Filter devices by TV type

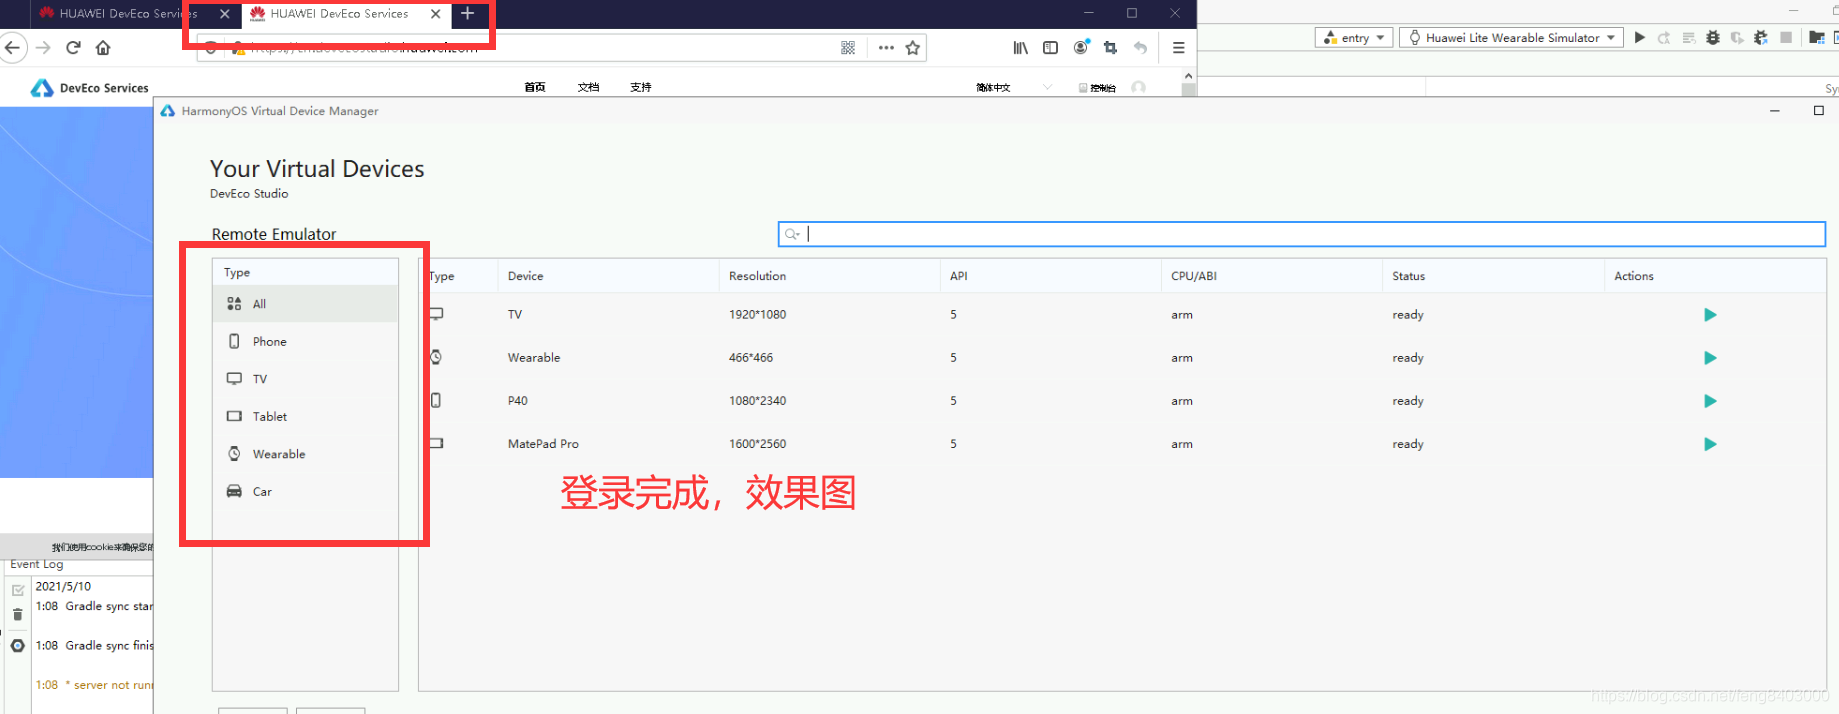(x=305, y=379)
